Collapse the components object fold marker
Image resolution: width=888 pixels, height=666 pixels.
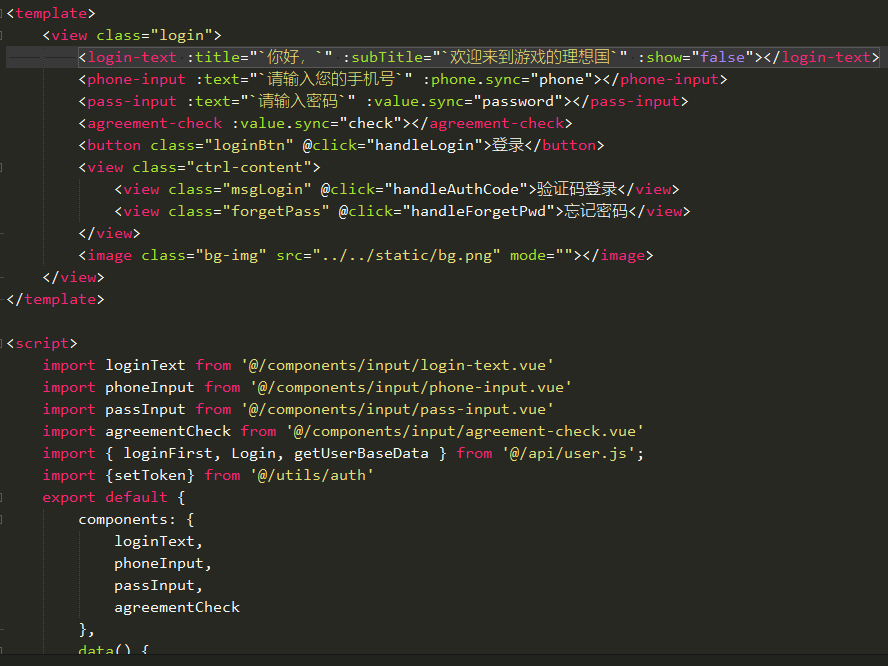click(3, 520)
